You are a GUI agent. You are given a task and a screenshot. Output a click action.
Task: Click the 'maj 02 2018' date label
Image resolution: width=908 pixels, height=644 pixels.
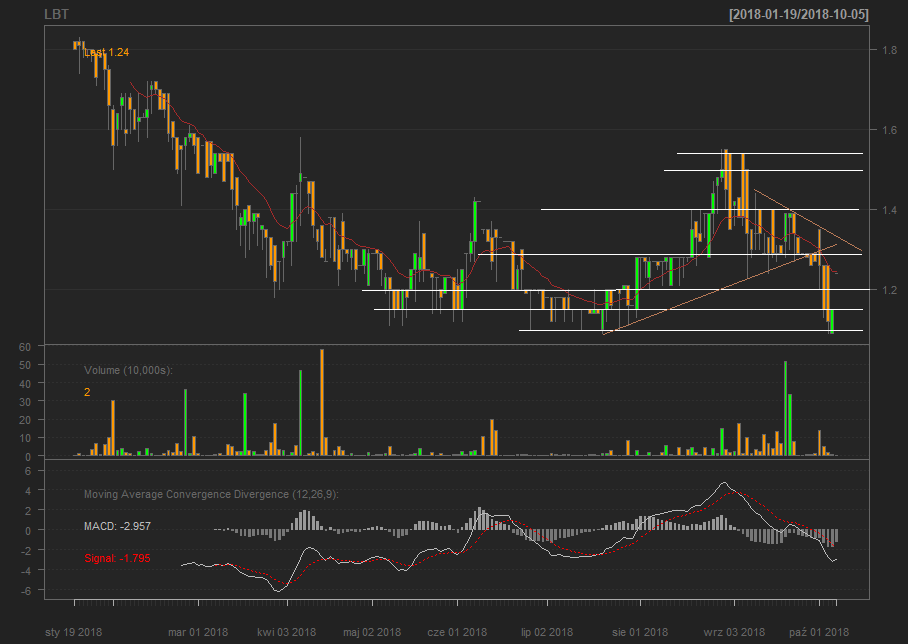pos(372,632)
